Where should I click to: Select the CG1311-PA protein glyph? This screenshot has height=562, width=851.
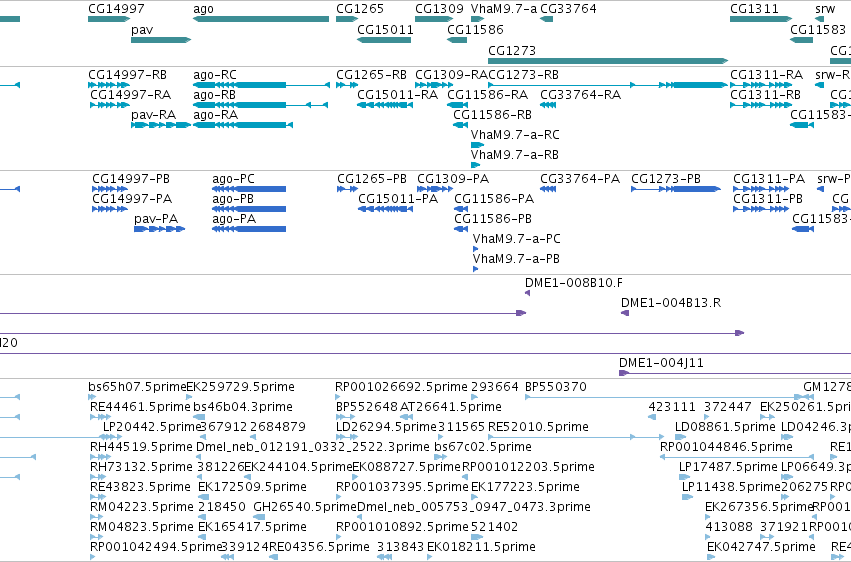click(x=761, y=189)
